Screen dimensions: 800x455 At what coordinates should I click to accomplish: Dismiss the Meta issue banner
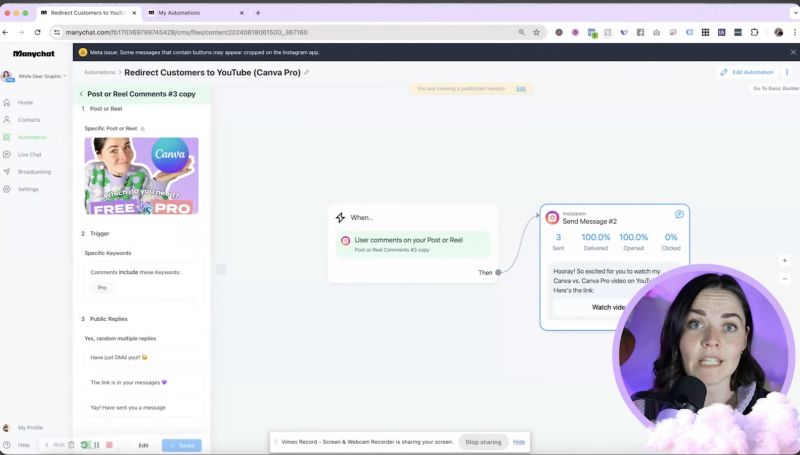[x=793, y=52]
